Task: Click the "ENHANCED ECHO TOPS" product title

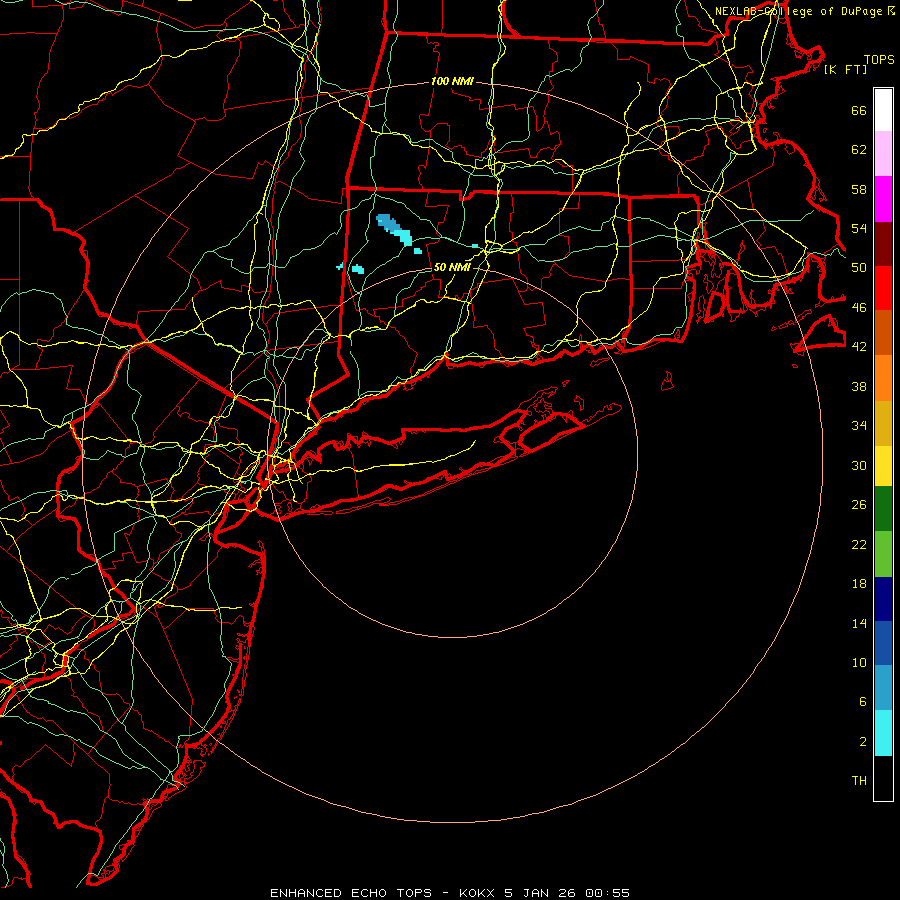Action: (x=351, y=893)
